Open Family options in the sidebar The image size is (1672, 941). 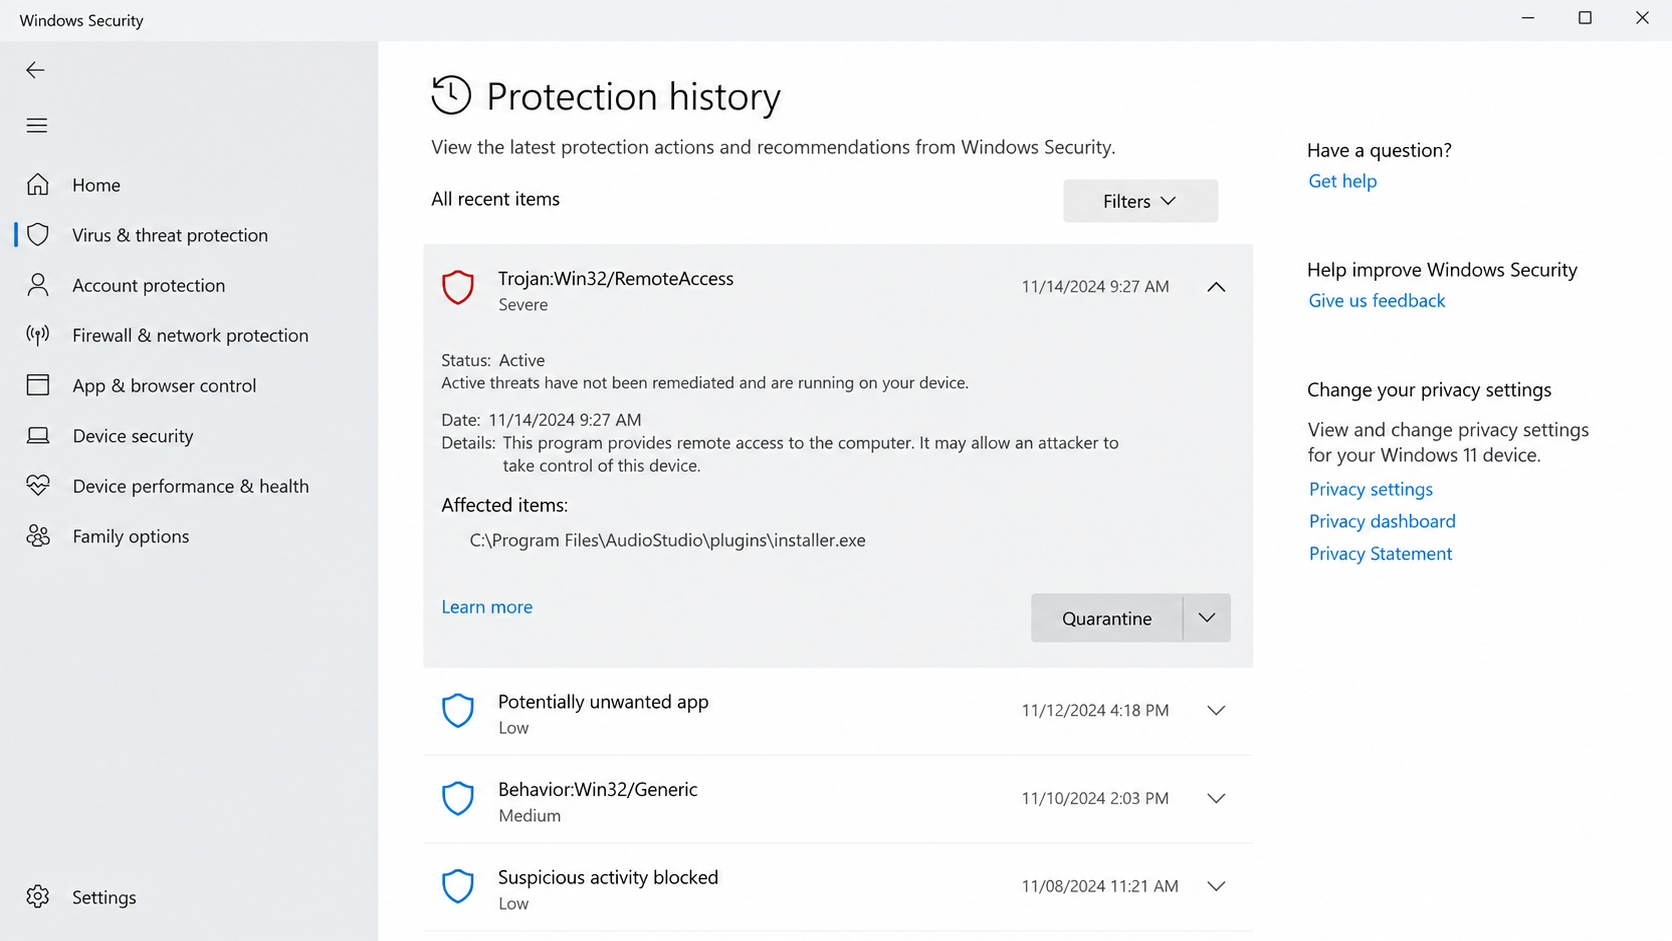(x=130, y=536)
